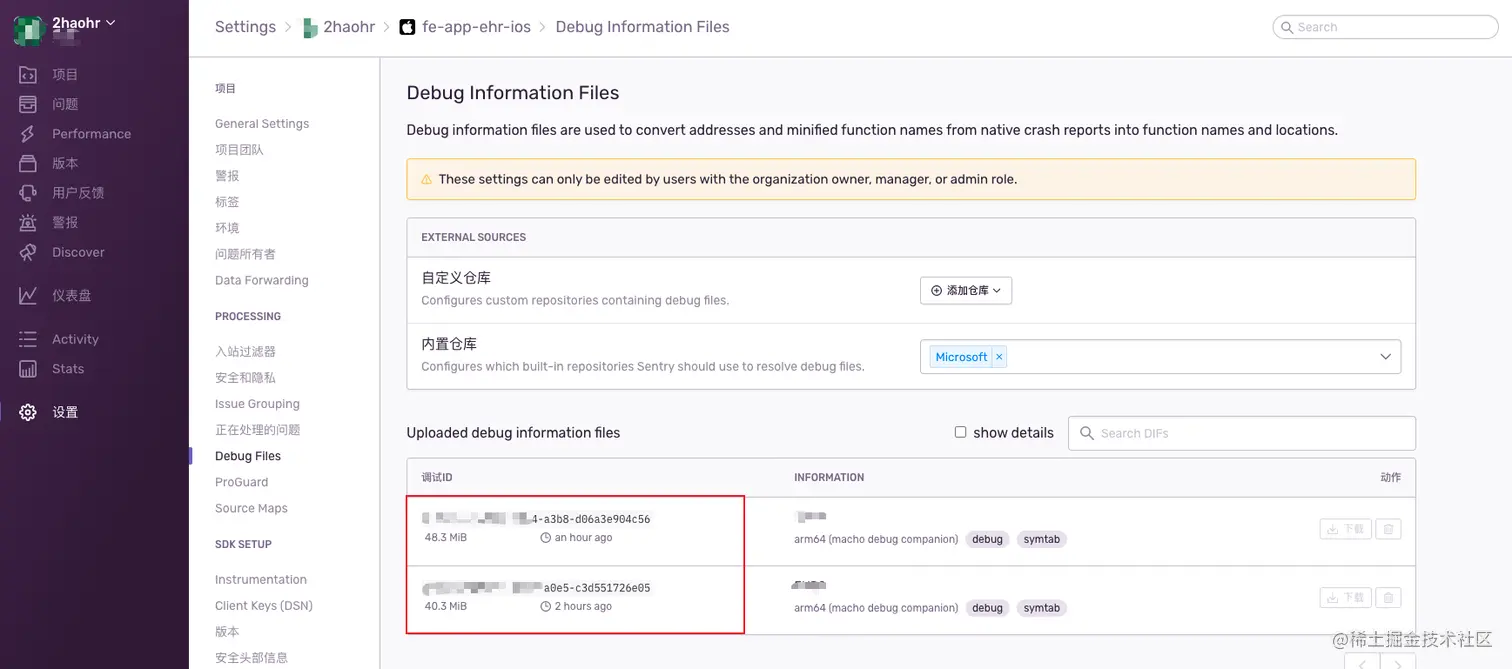Click 下载 button for 40.3 MiB file
The image size is (1512, 669).
(1345, 598)
